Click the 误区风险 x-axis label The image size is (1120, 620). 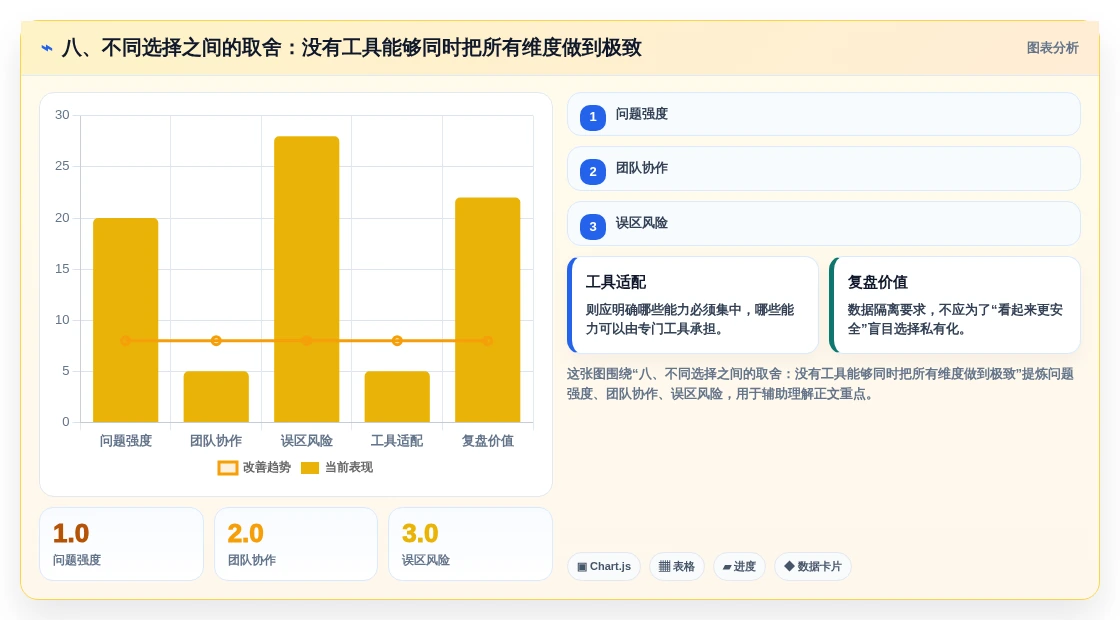pos(306,441)
